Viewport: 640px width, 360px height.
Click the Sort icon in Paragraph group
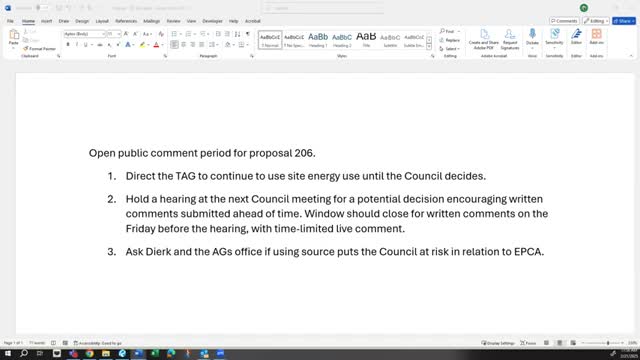(238, 34)
